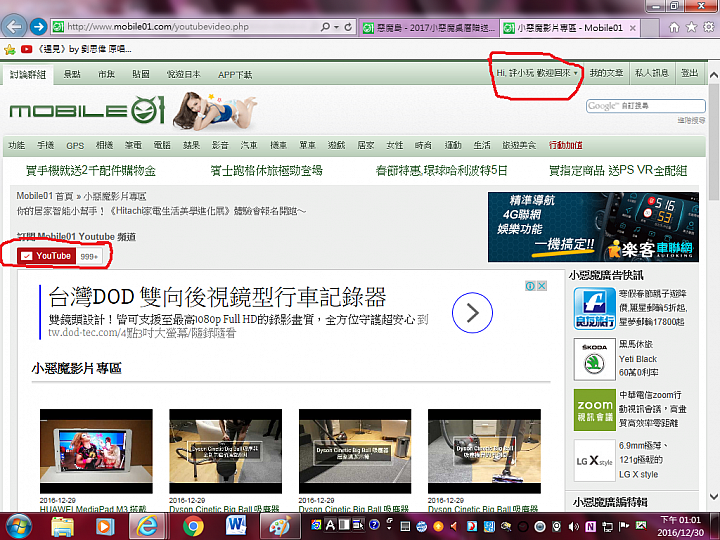Image resolution: width=720 pixels, height=540 pixels.
Task: Click the search magnifier in address bar
Action: (x=325, y=27)
